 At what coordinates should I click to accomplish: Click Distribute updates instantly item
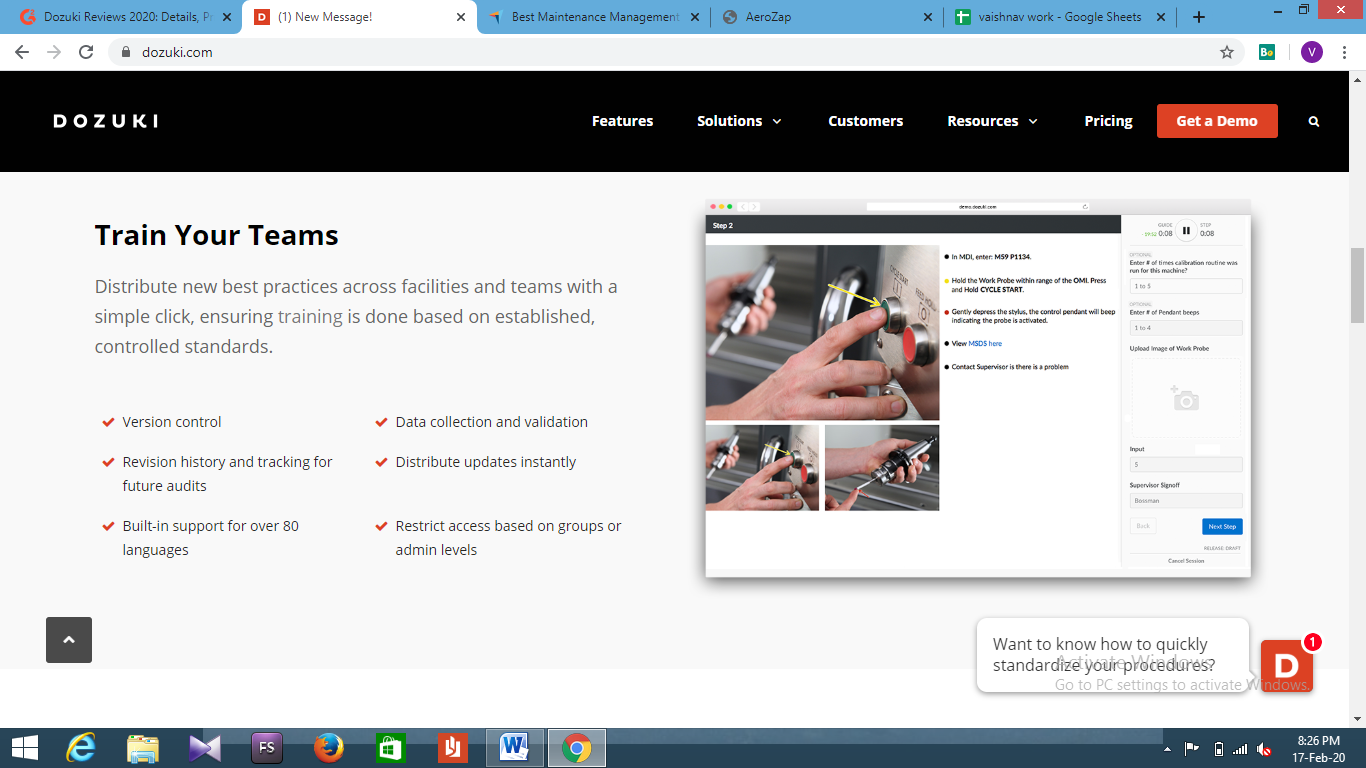point(486,462)
